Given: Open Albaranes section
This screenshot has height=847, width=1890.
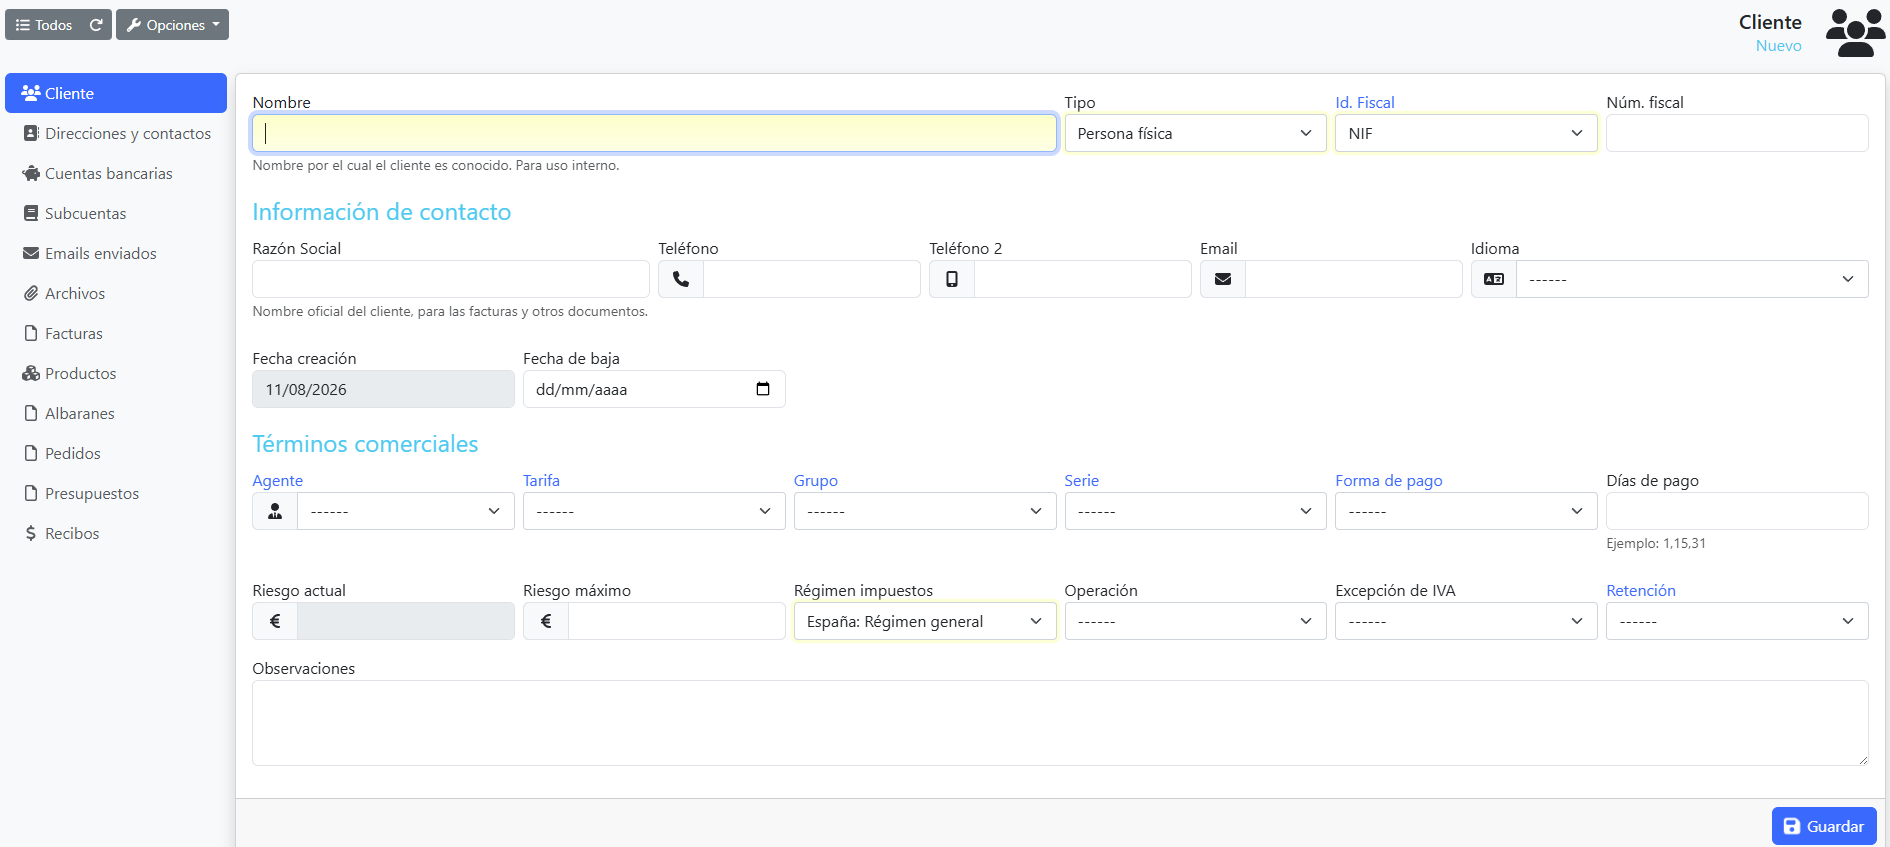Looking at the screenshot, I should coord(116,413).
